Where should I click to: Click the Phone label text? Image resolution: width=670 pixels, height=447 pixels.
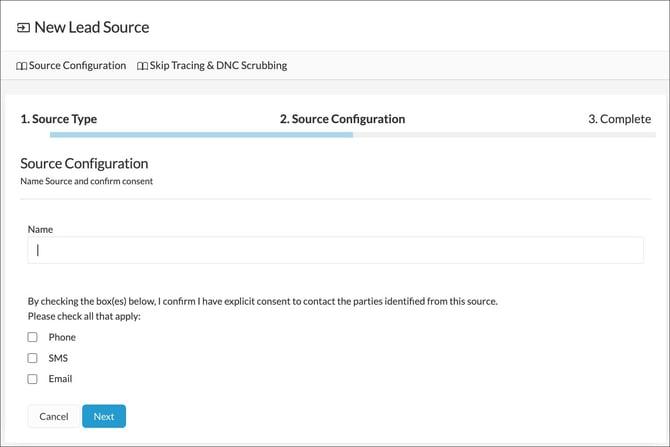(x=62, y=337)
